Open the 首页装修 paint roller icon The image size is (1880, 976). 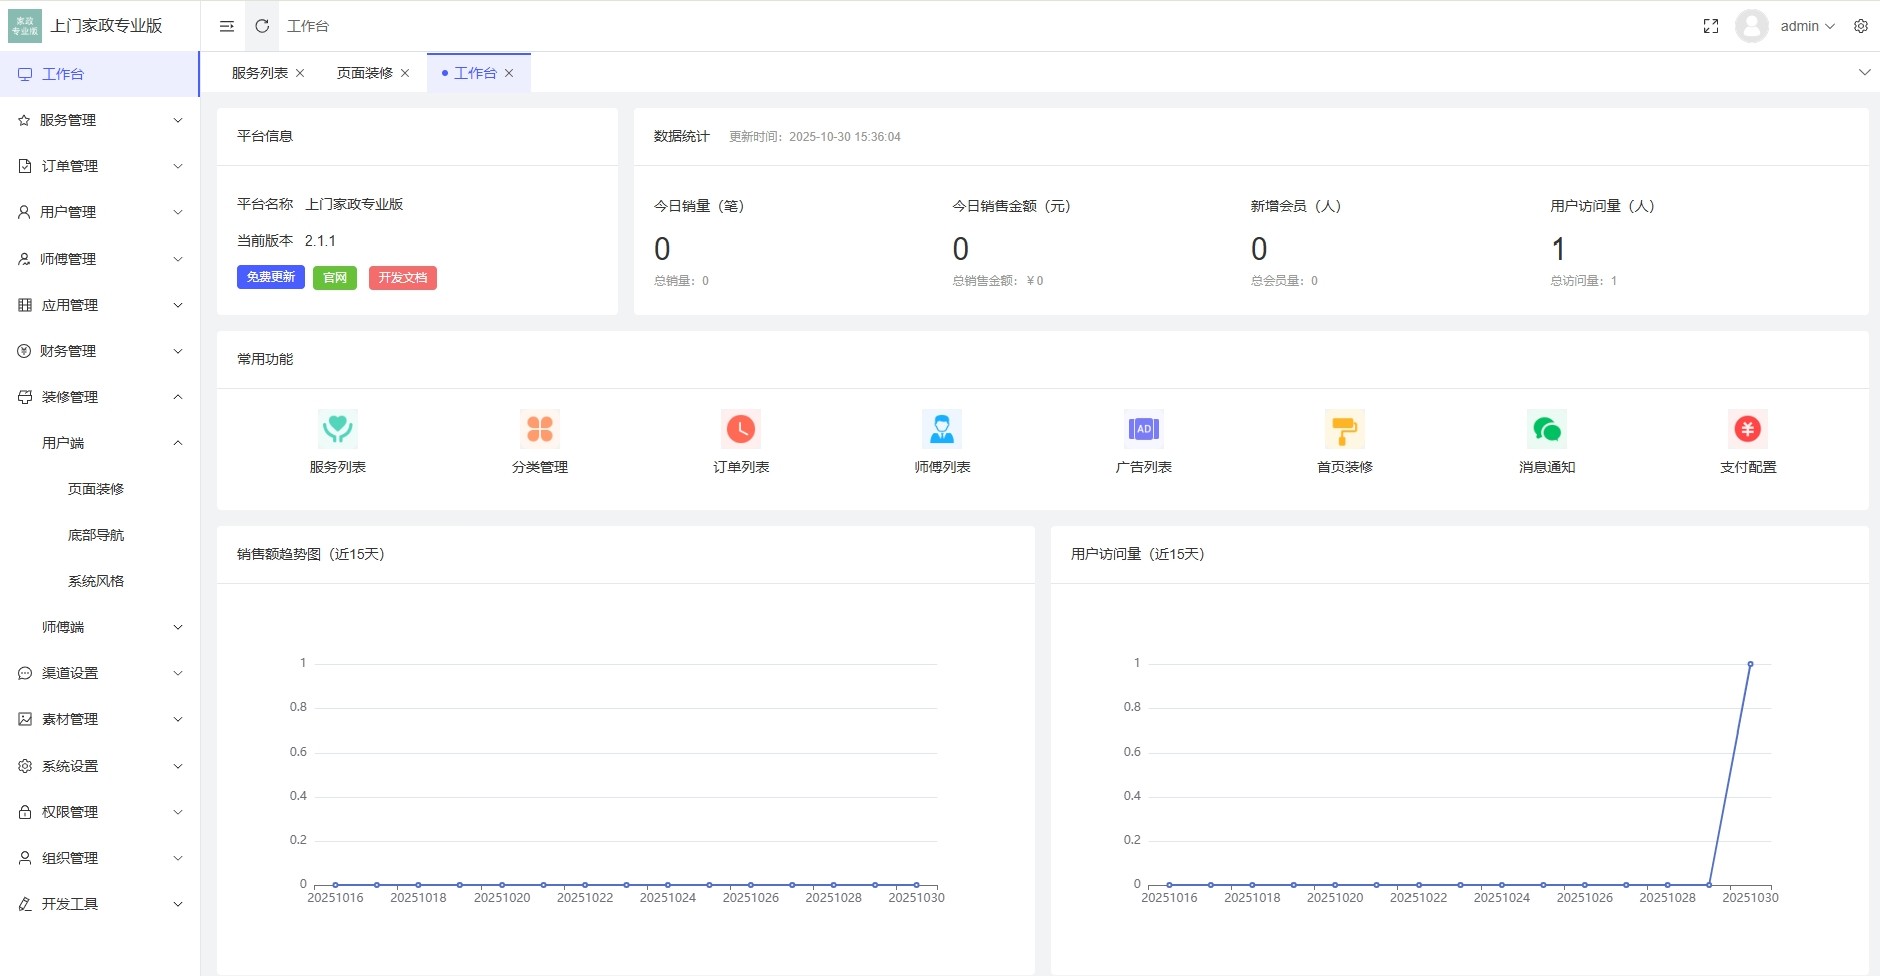pos(1345,429)
